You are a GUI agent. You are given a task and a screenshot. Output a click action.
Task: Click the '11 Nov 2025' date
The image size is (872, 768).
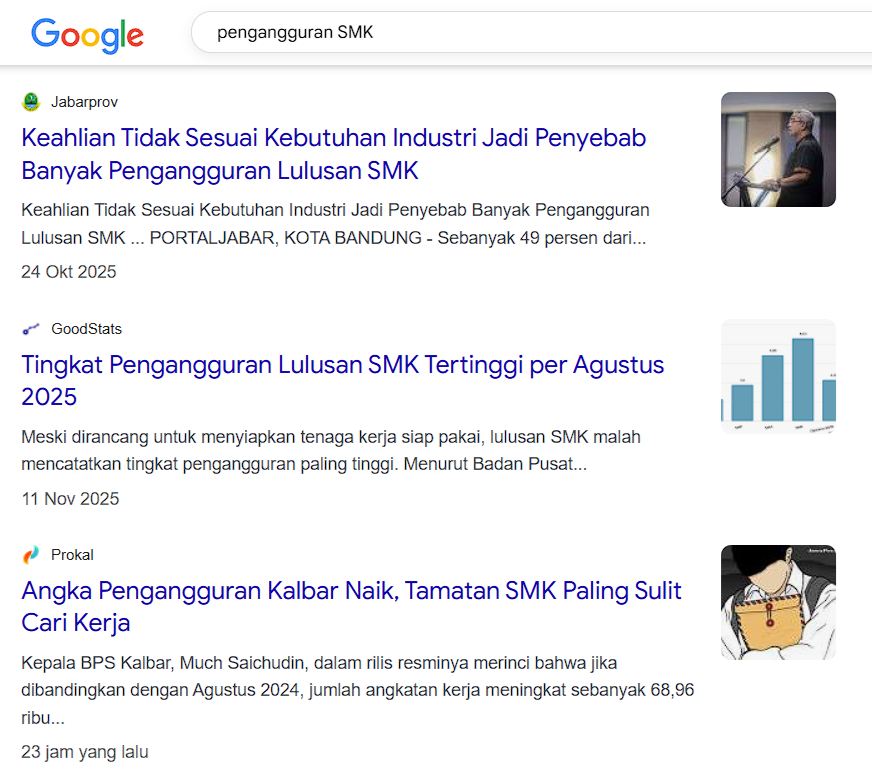[70, 499]
